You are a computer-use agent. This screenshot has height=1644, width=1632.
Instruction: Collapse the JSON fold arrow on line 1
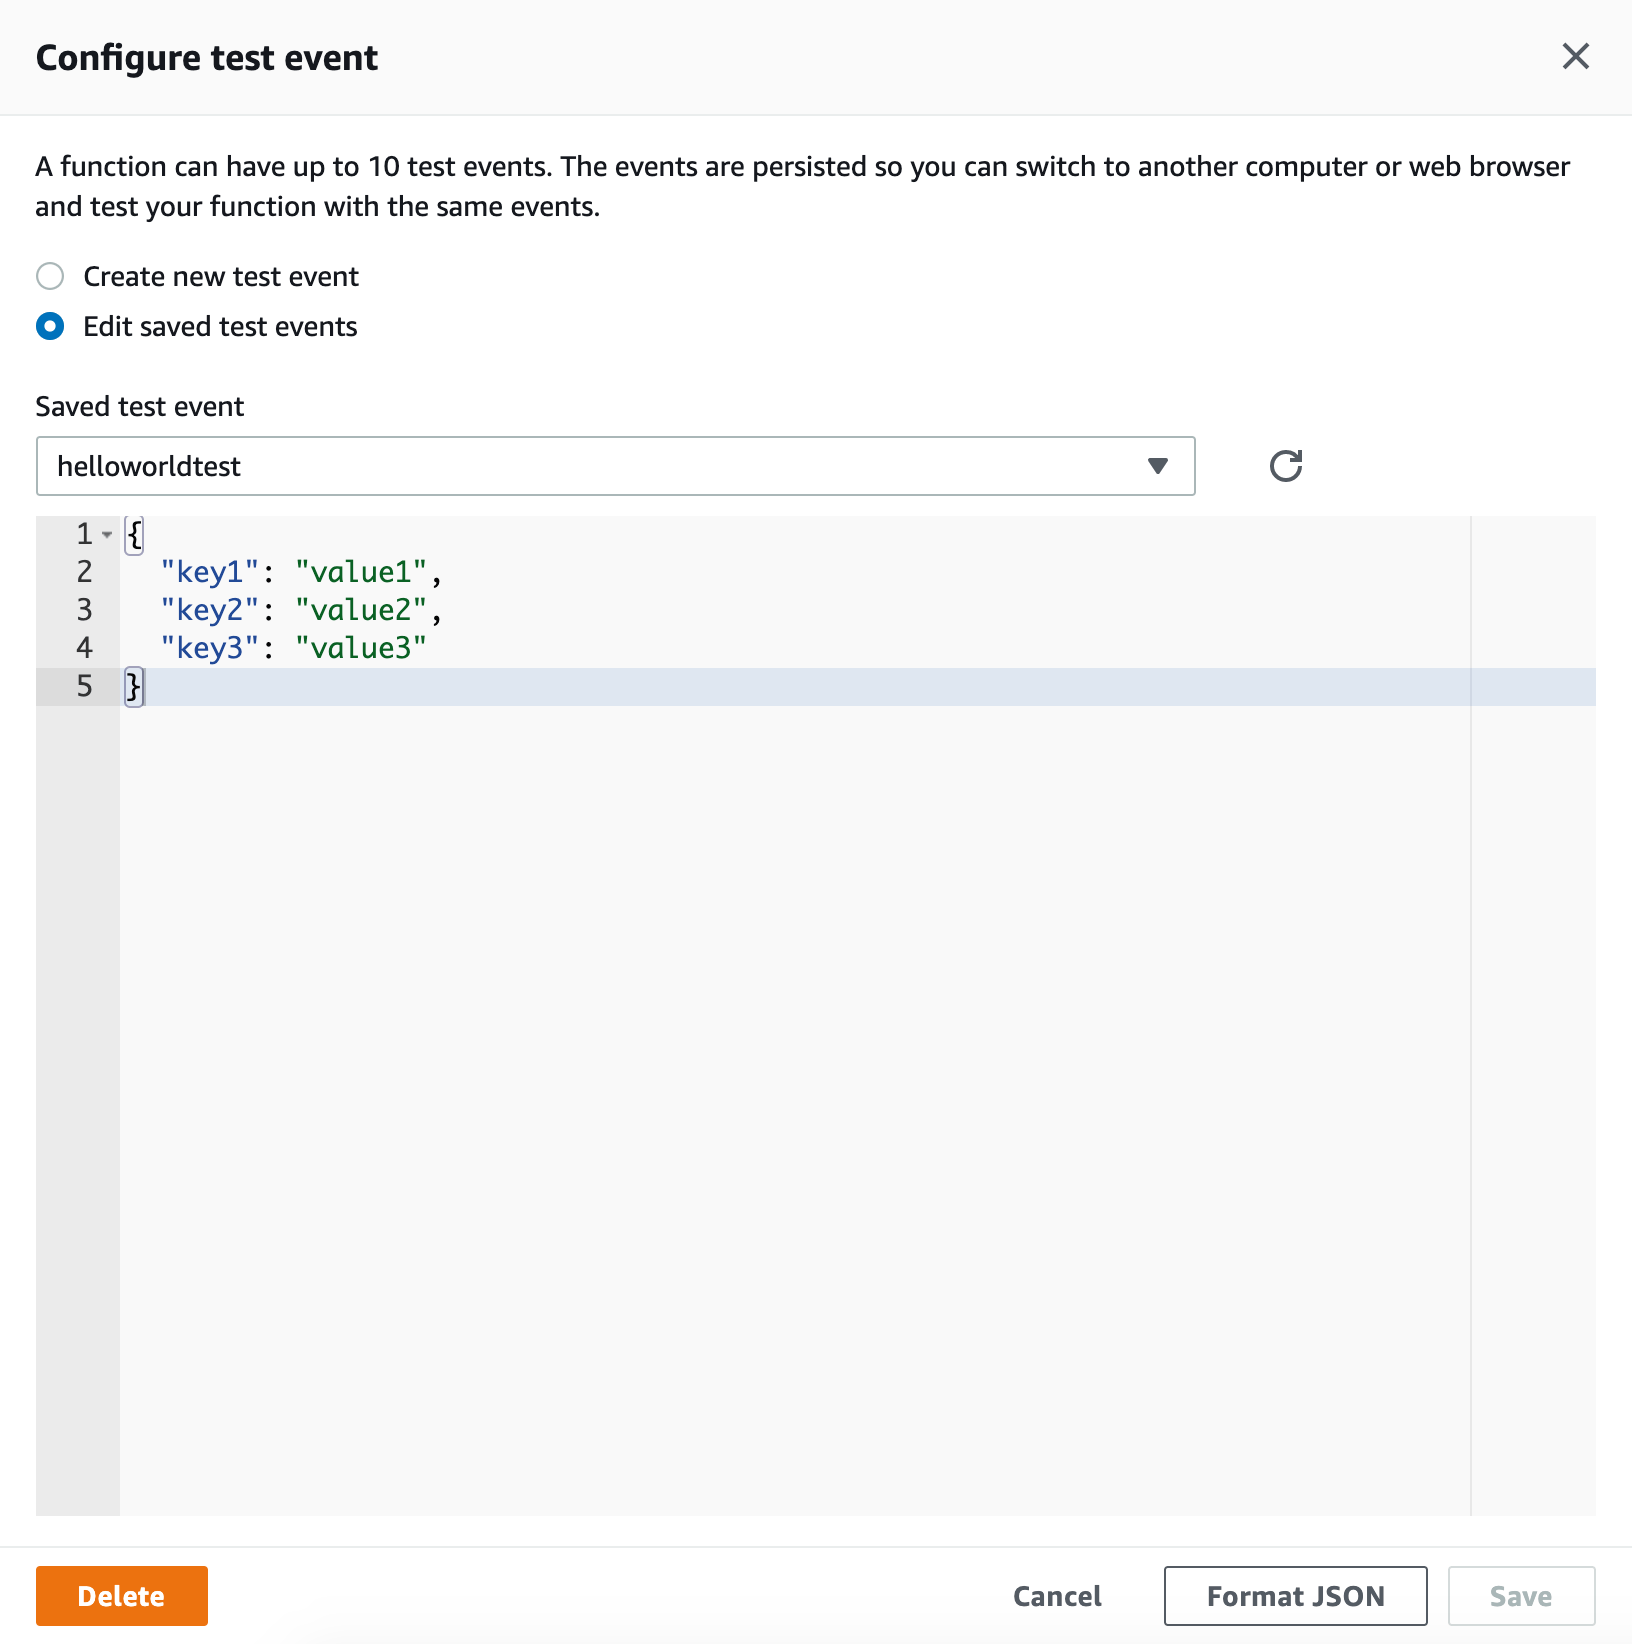tap(107, 534)
